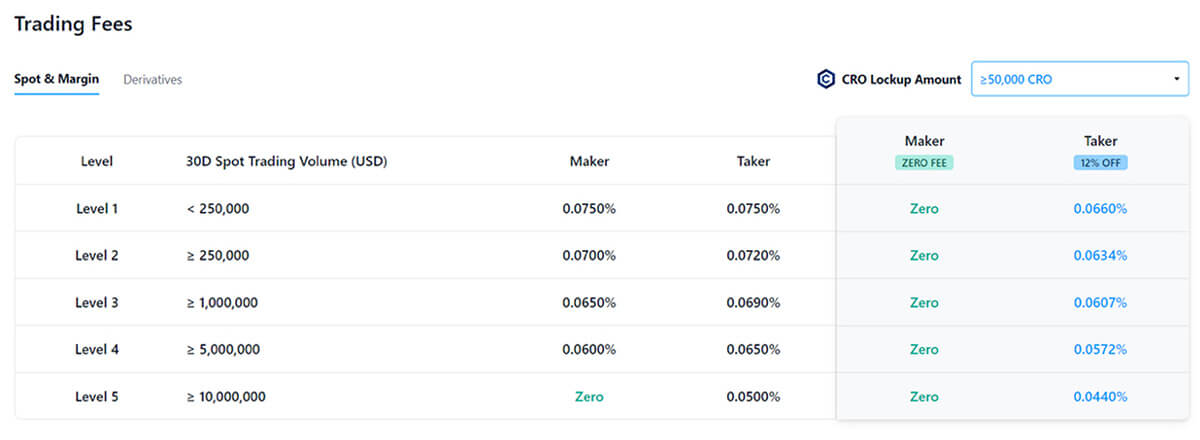This screenshot has width=1200, height=440.
Task: Click the Level 3 row label
Action: 97,303
